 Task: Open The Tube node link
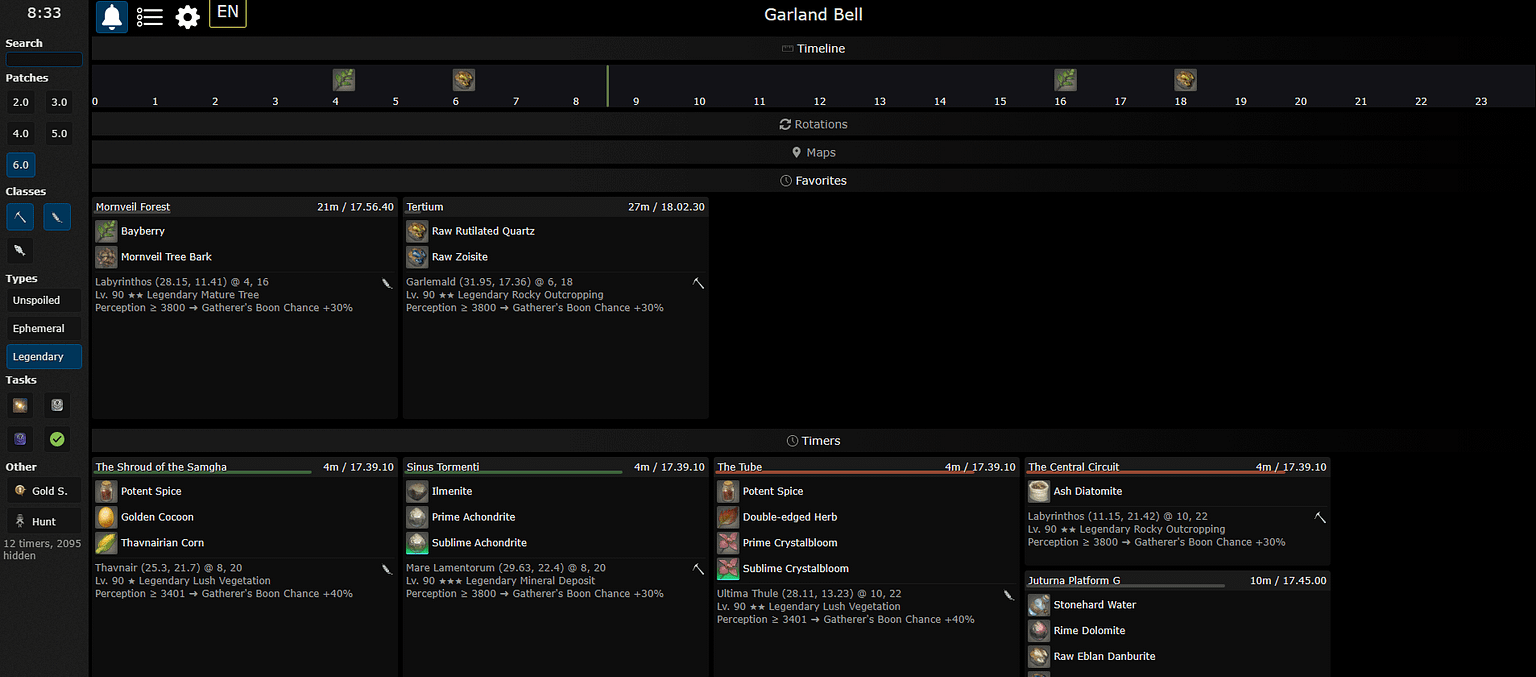tap(740, 467)
